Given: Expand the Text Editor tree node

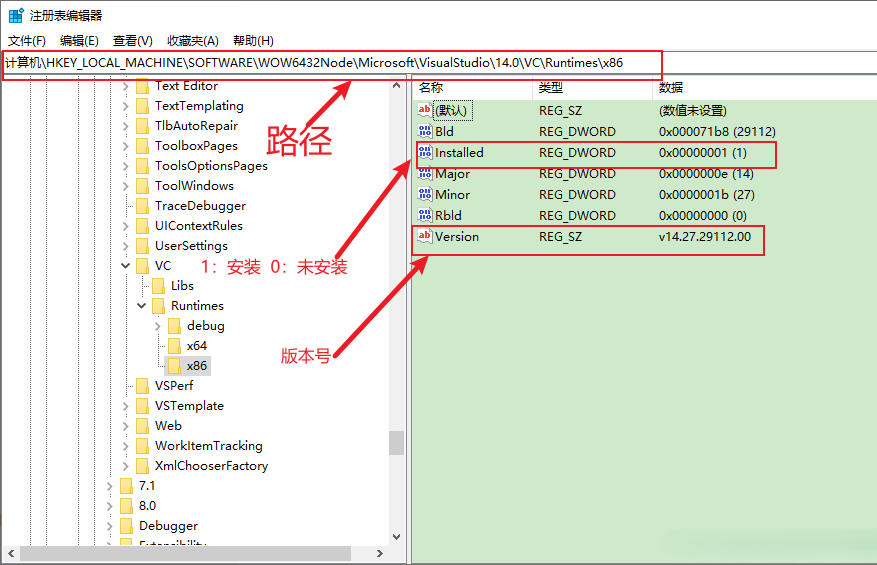Looking at the screenshot, I should click(126, 86).
